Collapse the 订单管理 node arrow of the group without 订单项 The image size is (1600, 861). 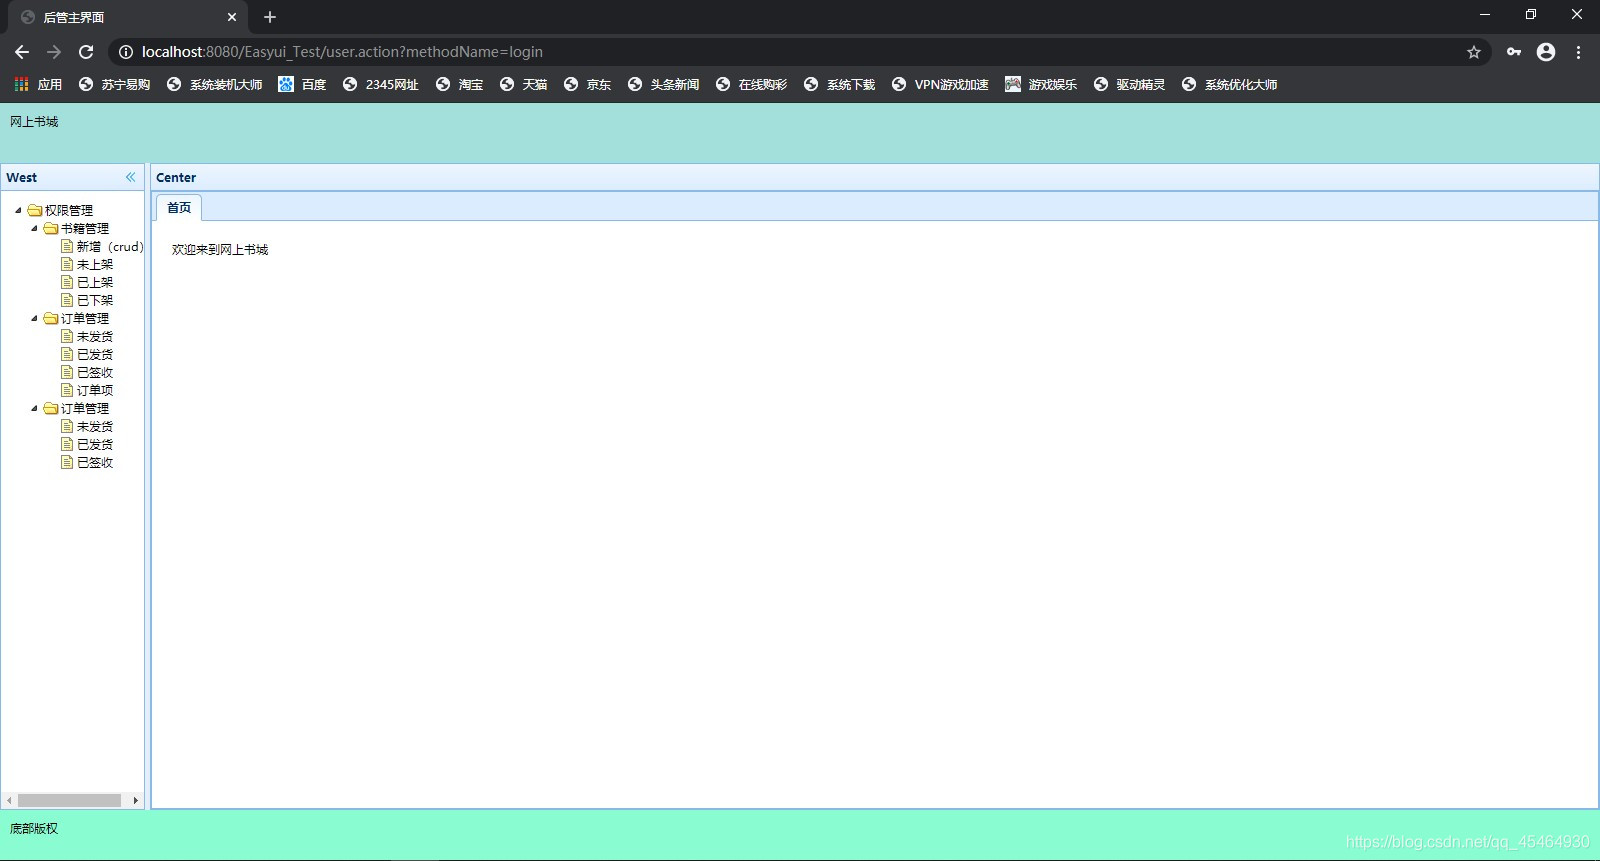34,408
